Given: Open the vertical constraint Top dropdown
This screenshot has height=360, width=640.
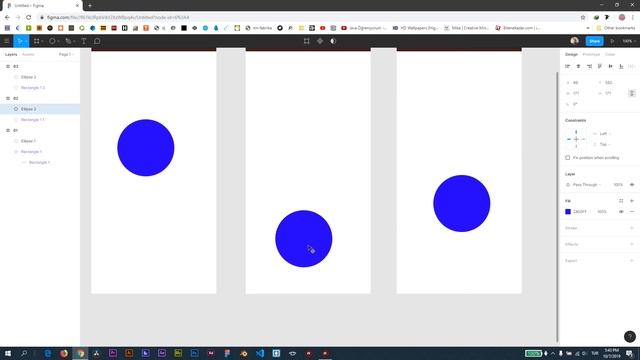Looking at the screenshot, I should click(602, 144).
